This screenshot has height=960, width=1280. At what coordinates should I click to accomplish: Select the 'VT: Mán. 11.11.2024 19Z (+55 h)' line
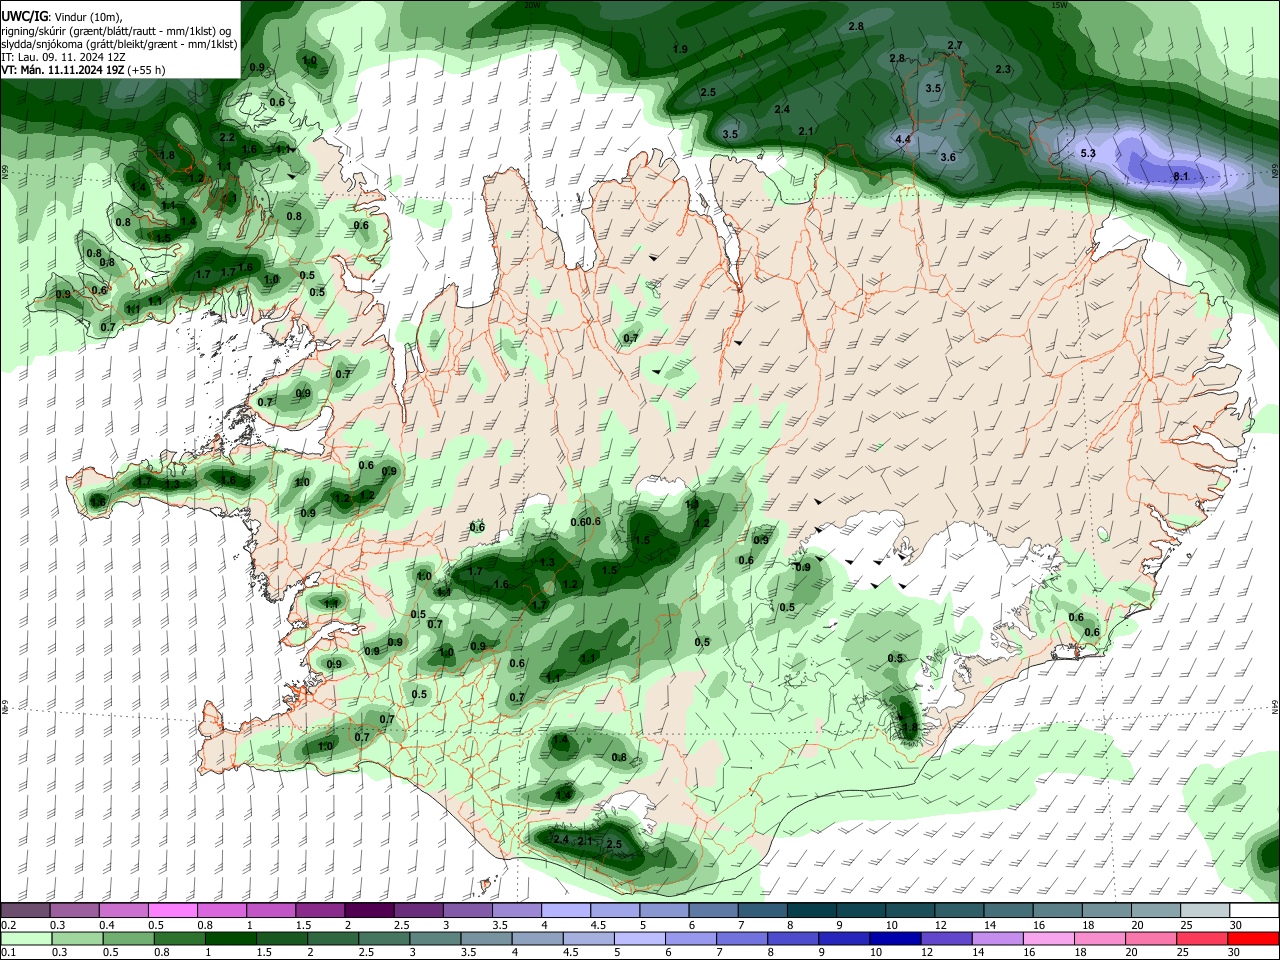point(83,70)
